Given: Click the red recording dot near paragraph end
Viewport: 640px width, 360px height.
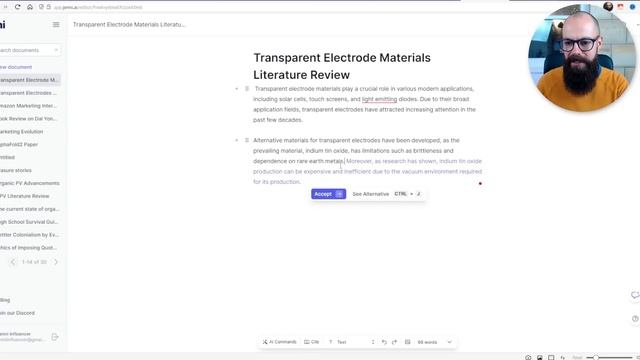Looking at the screenshot, I should 480,184.
